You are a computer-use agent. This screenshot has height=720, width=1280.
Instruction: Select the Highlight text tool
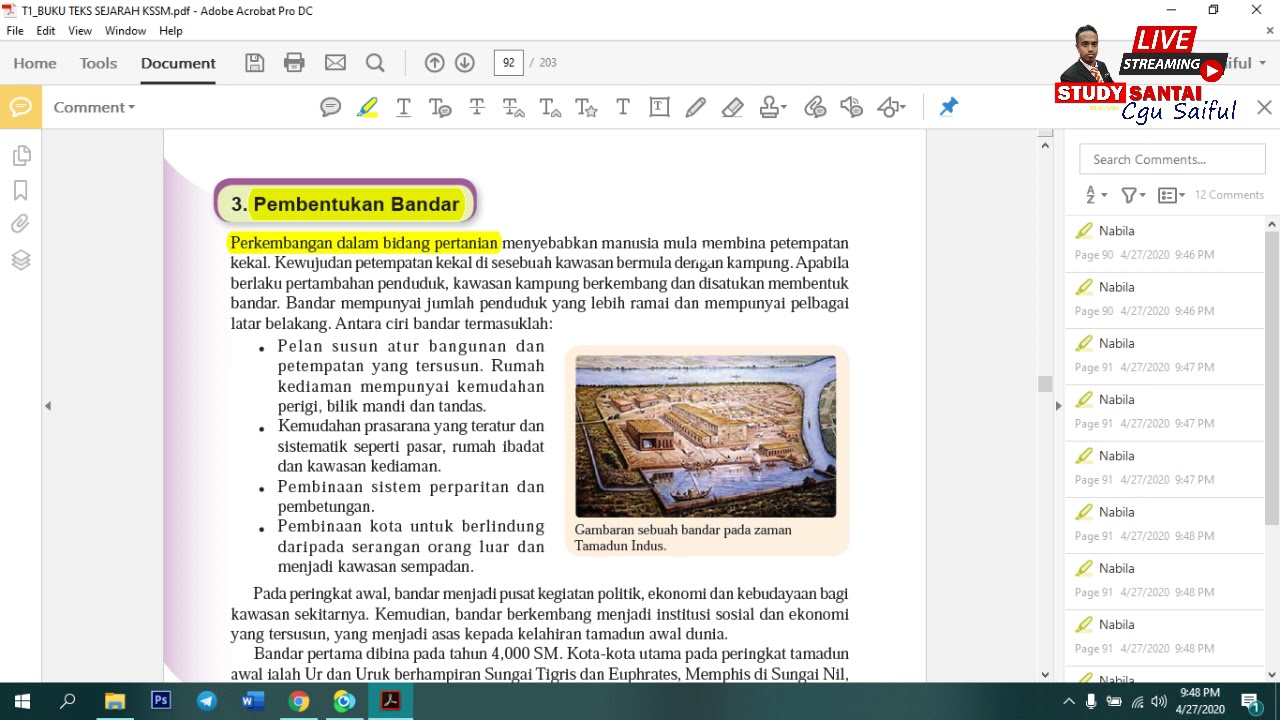pos(367,107)
